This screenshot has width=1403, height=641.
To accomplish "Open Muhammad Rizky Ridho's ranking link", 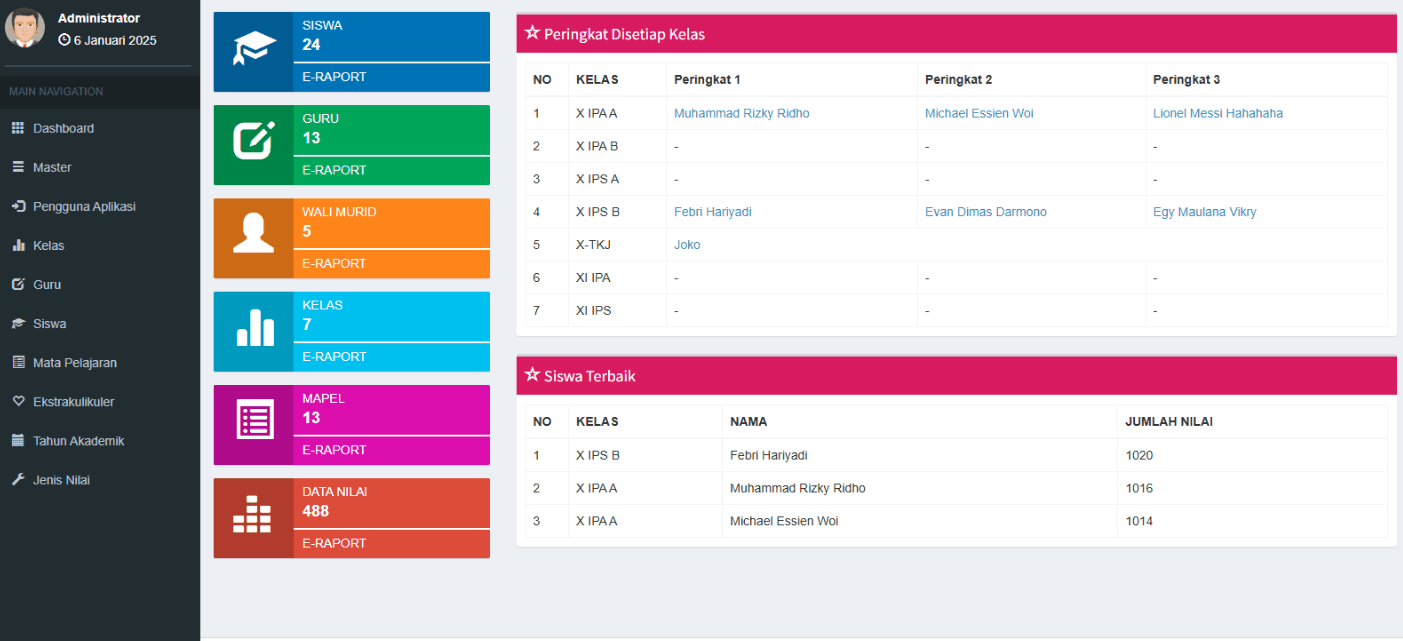I will (741, 113).
